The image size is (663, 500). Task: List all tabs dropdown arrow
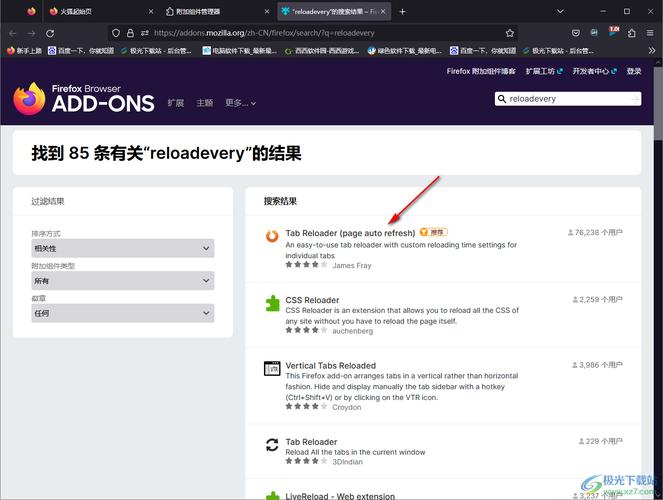point(560,11)
